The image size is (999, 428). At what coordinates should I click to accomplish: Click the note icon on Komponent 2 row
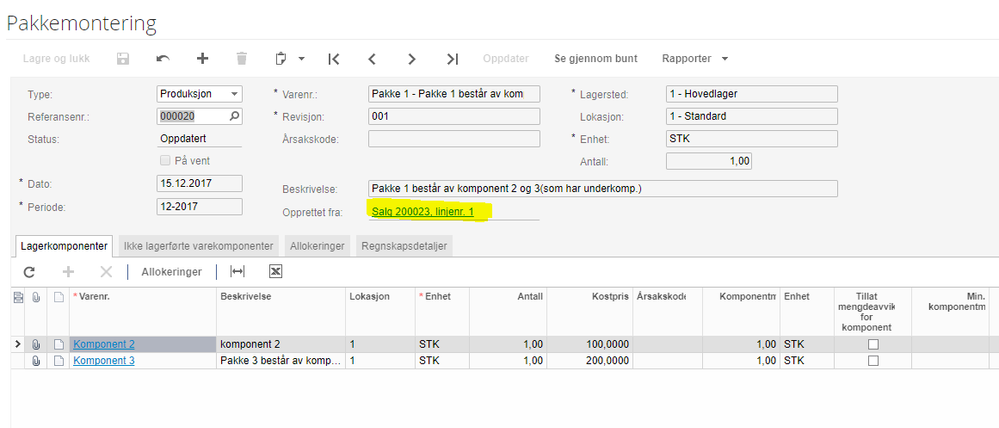click(x=58, y=345)
